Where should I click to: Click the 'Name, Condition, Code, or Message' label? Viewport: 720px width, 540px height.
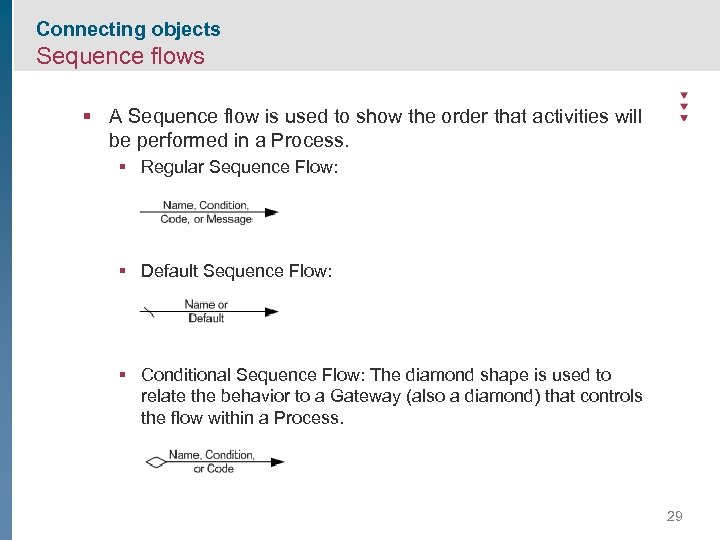[x=206, y=212]
